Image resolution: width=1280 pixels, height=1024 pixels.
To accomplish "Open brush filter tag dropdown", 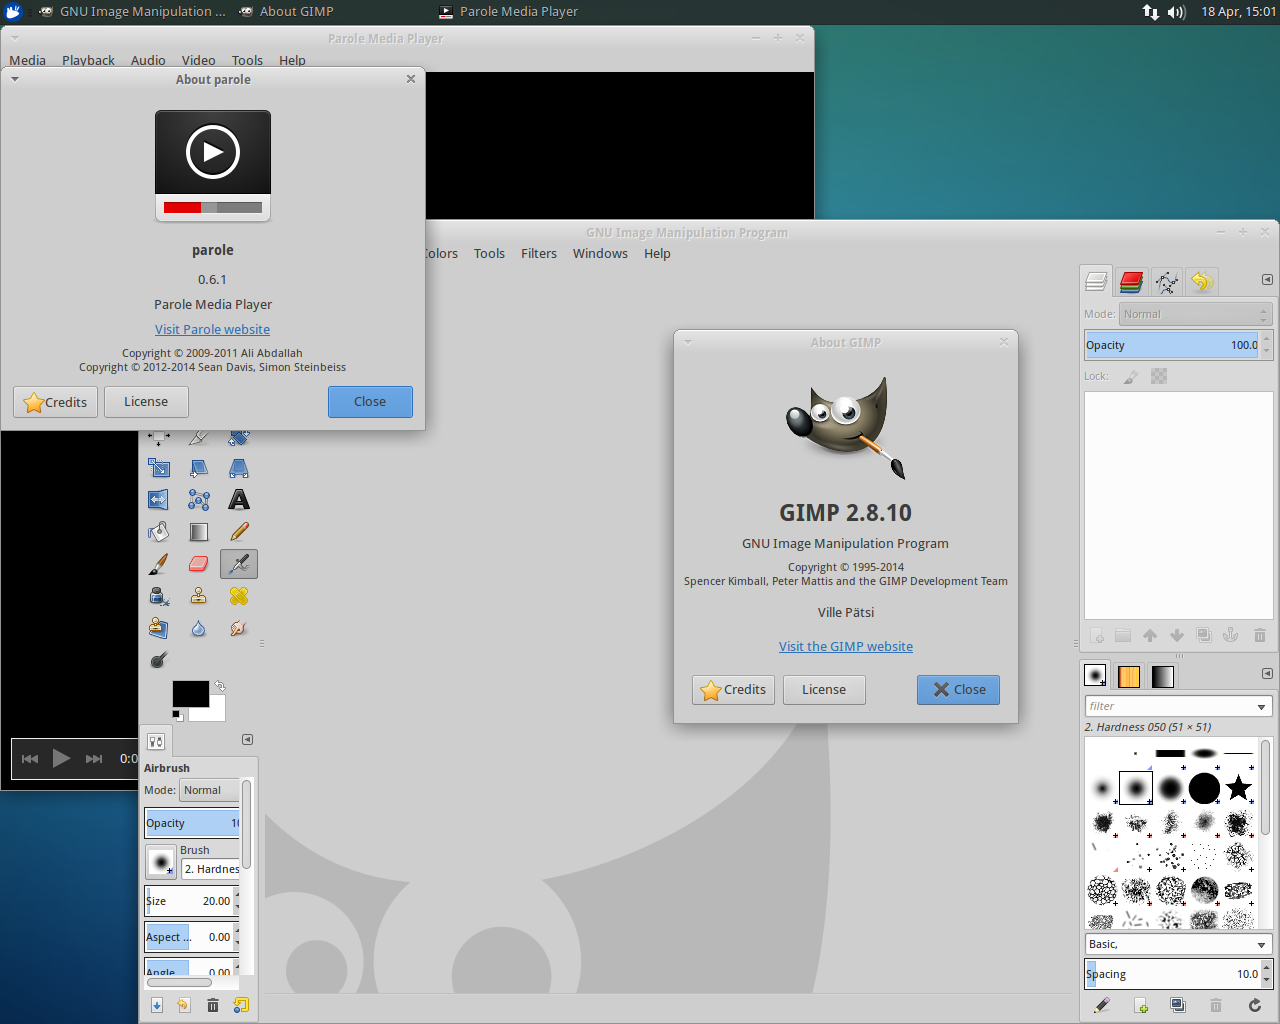I will (1262, 707).
